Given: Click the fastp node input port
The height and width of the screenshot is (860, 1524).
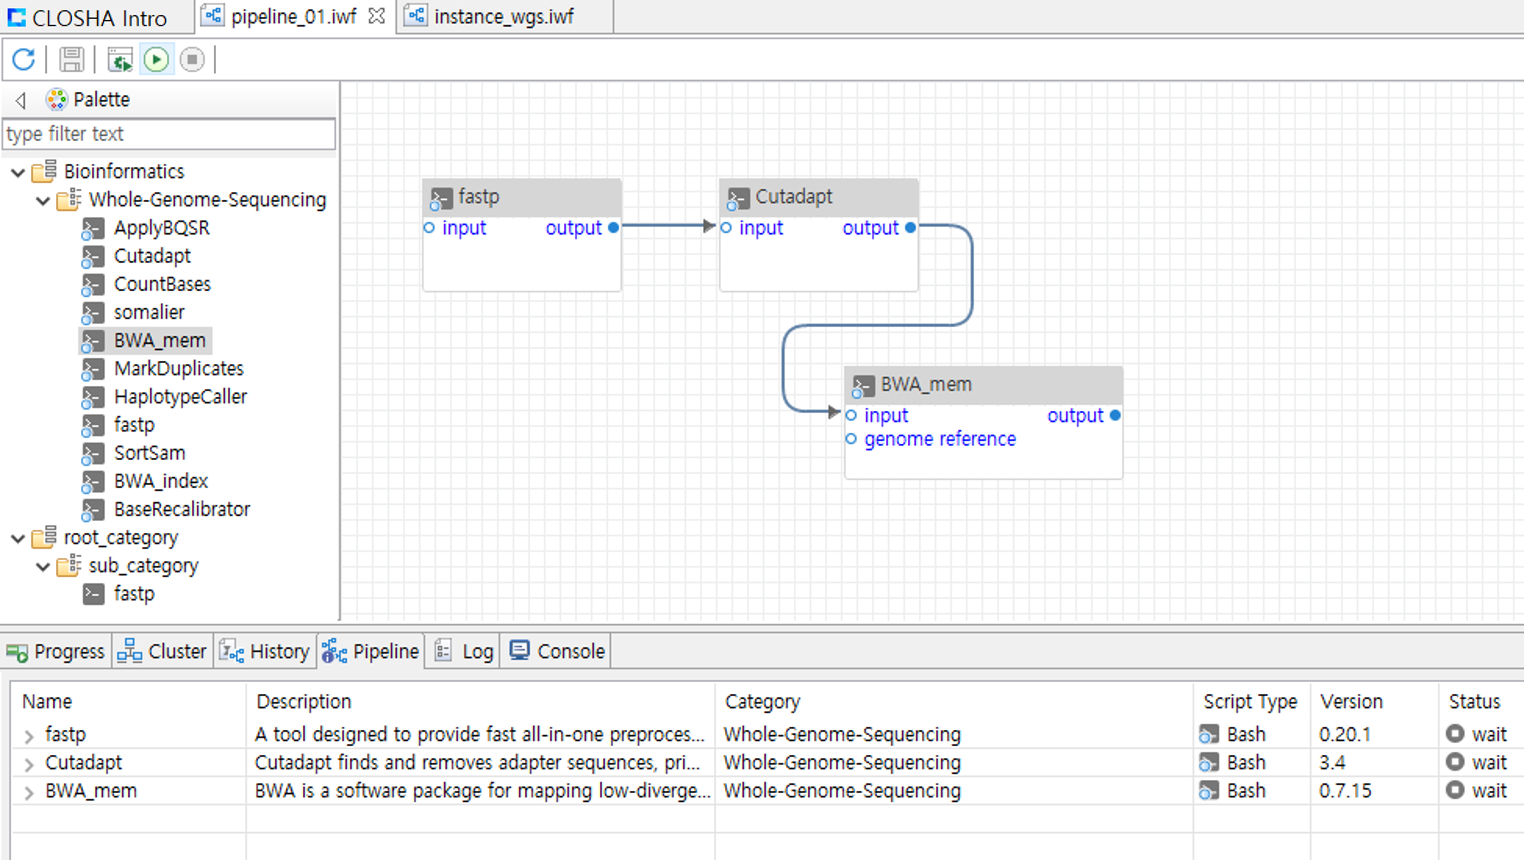Looking at the screenshot, I should click(x=429, y=228).
